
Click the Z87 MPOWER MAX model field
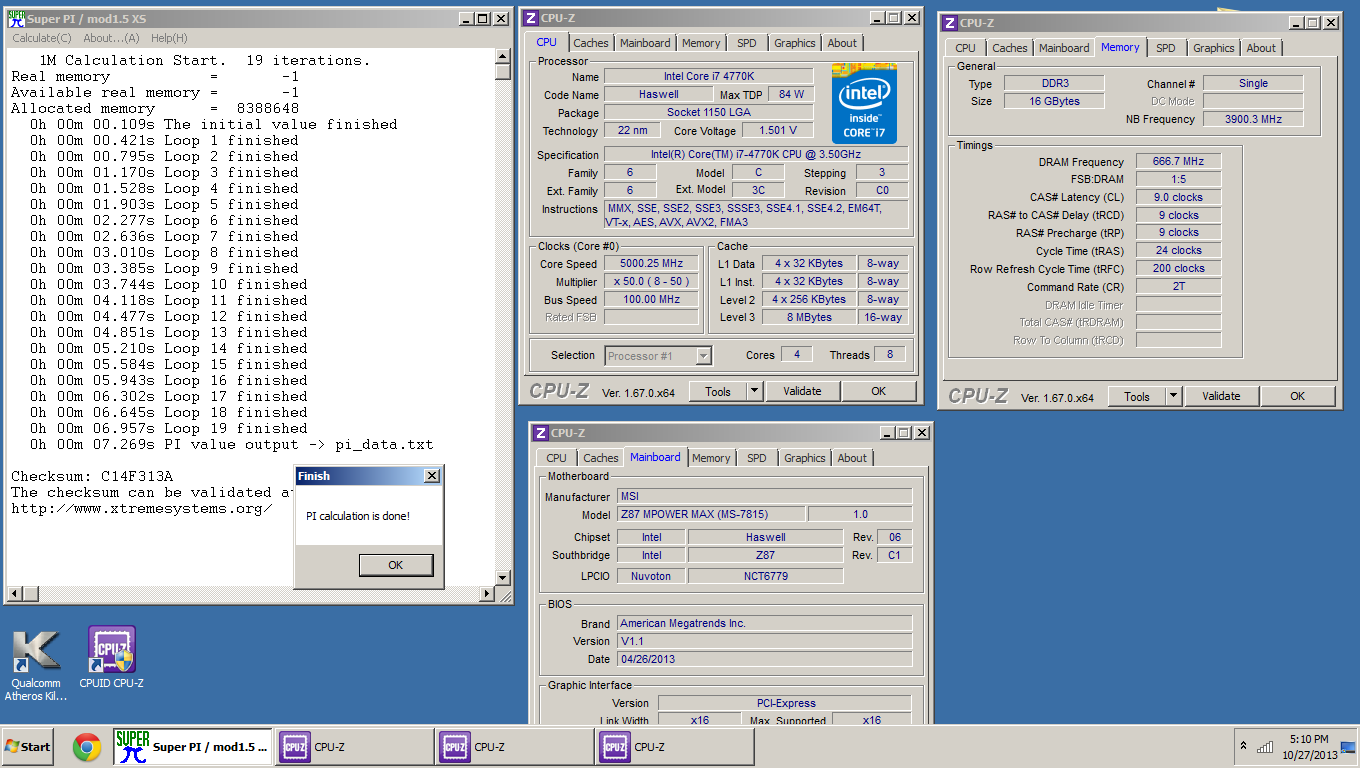click(710, 515)
